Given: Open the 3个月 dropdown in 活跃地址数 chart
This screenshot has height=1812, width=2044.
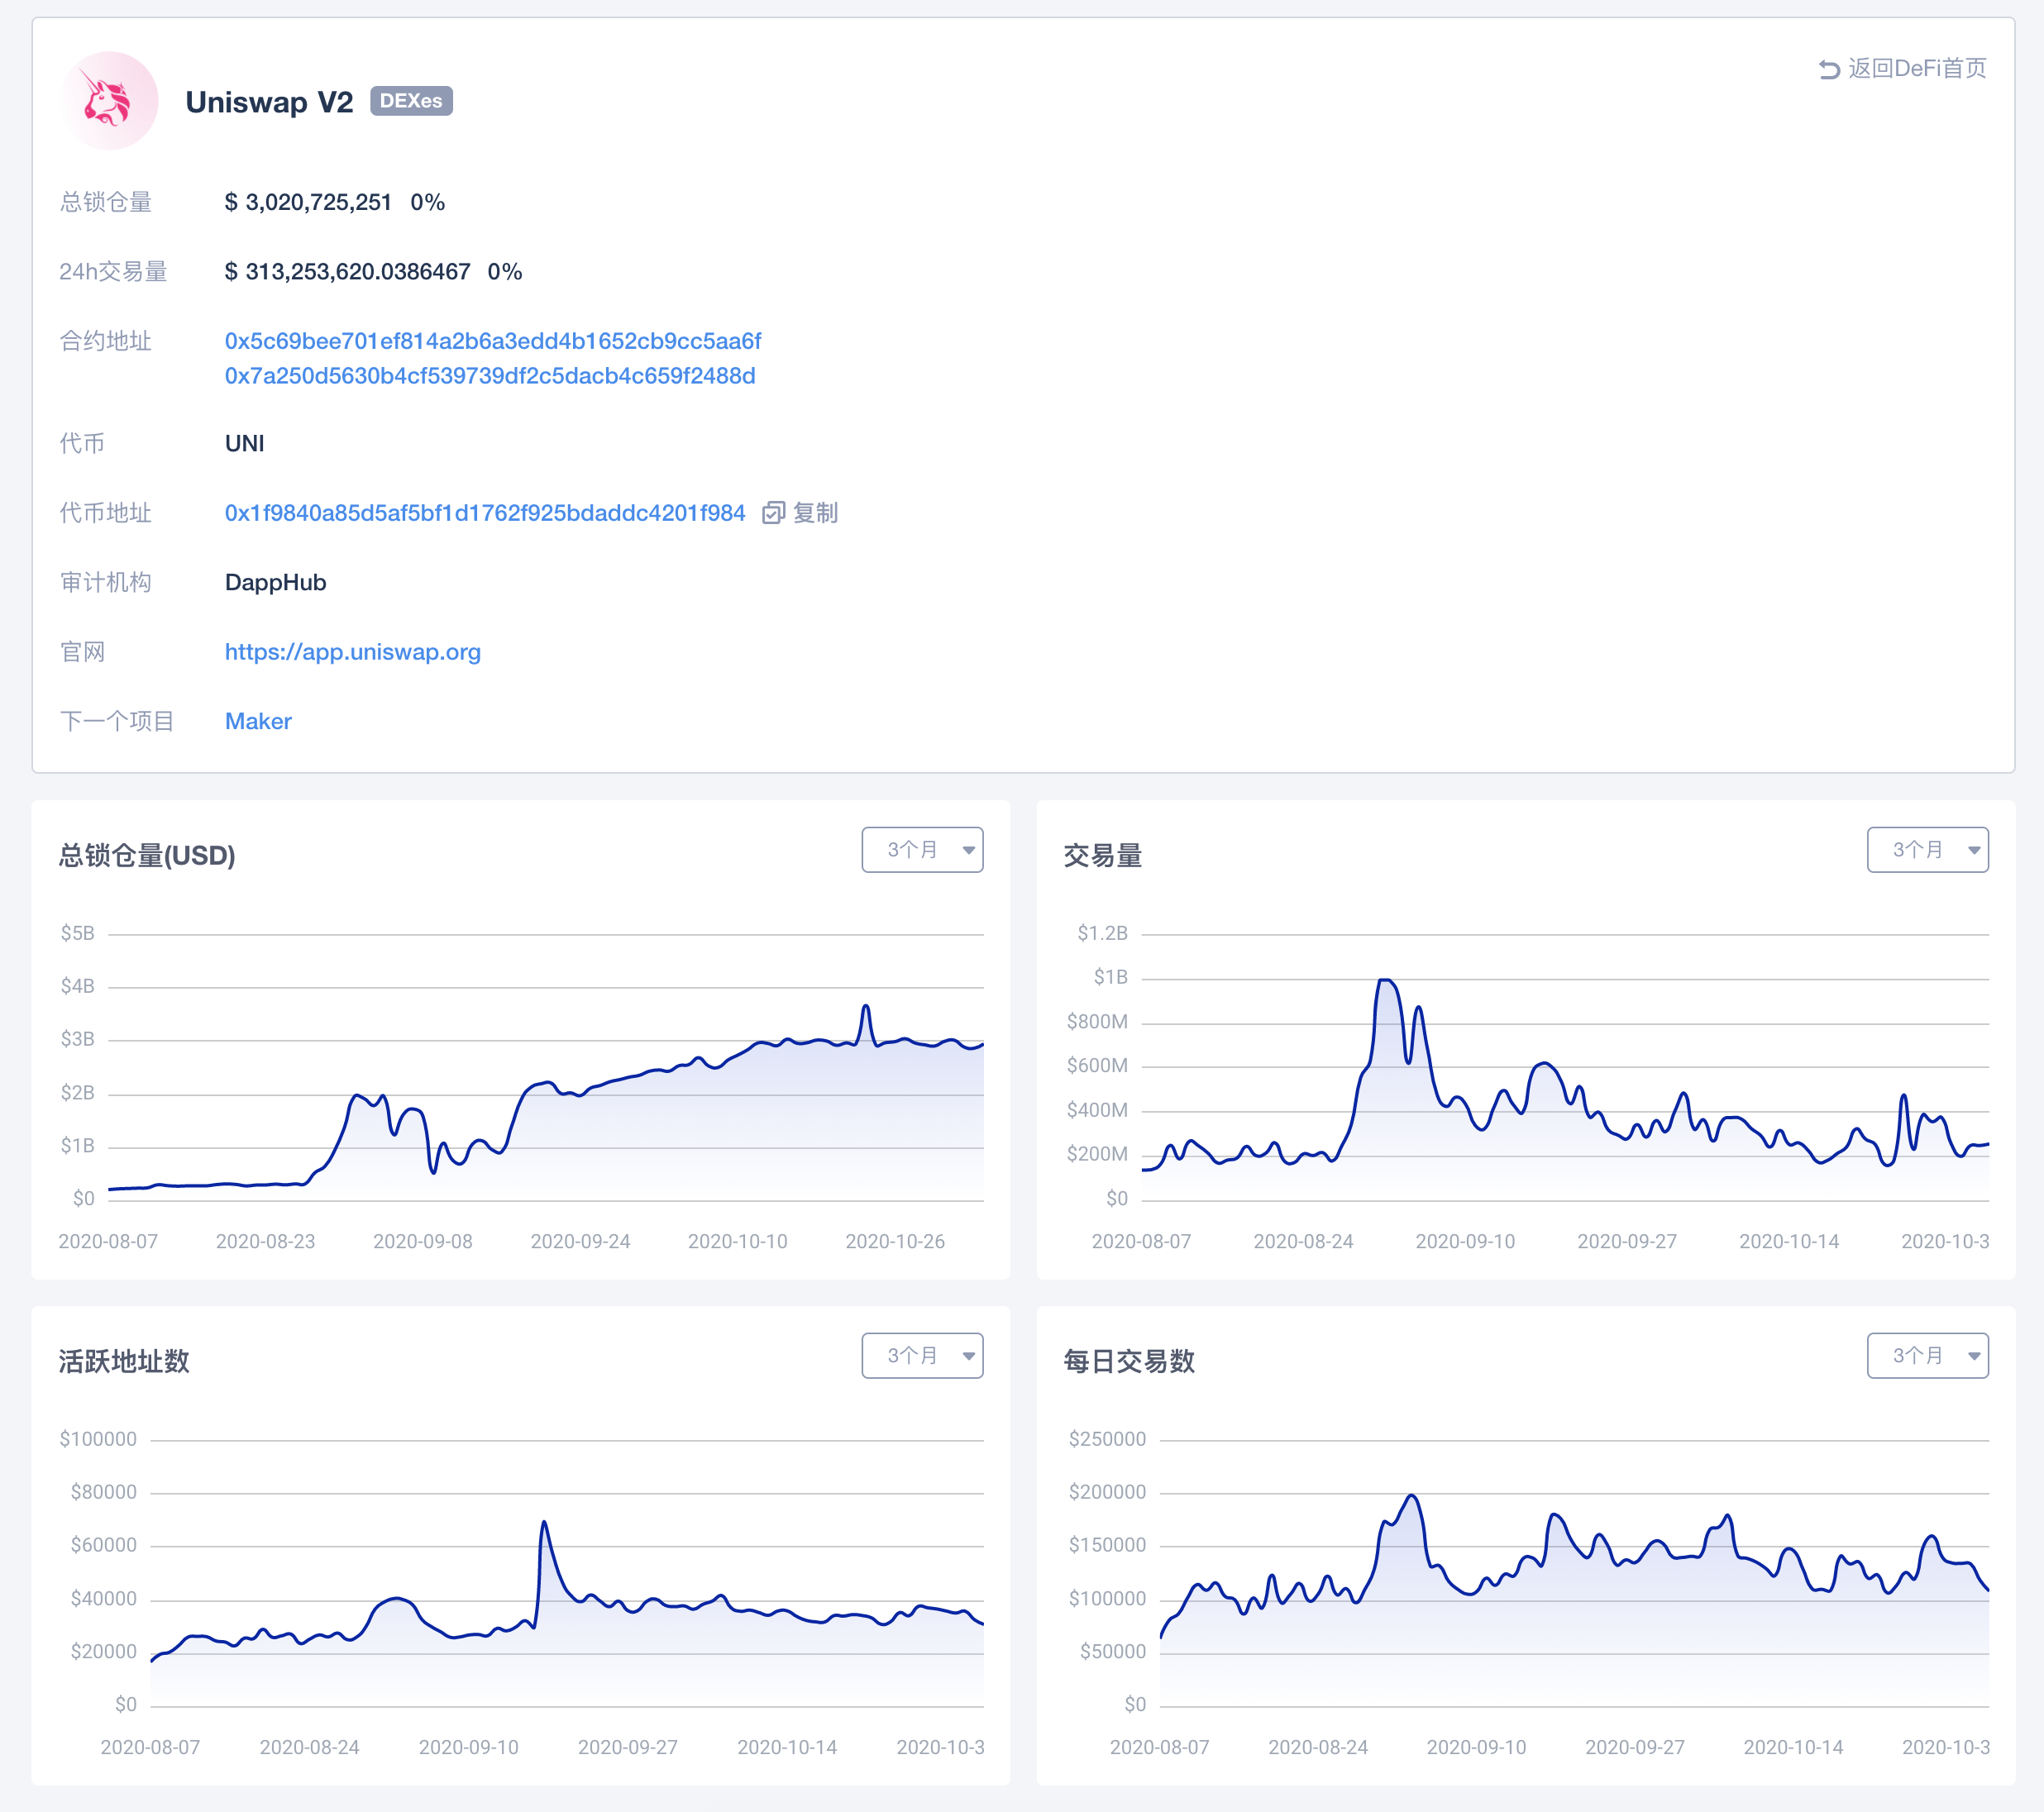Looking at the screenshot, I should (922, 1355).
